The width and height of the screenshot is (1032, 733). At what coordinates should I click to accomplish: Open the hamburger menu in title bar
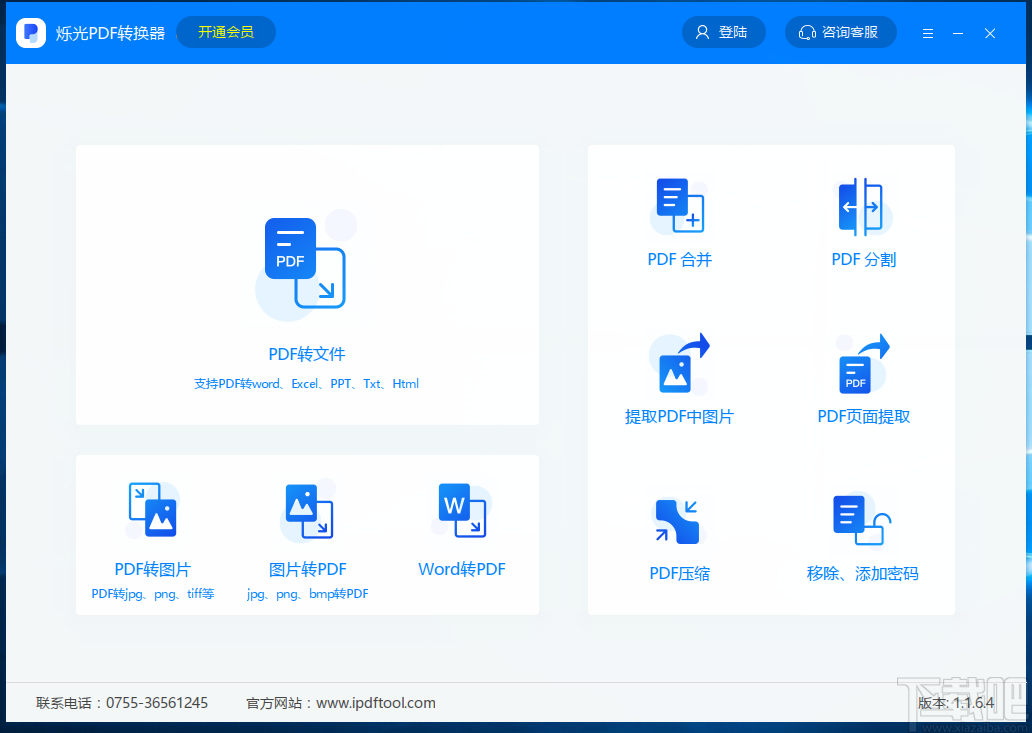pos(928,32)
